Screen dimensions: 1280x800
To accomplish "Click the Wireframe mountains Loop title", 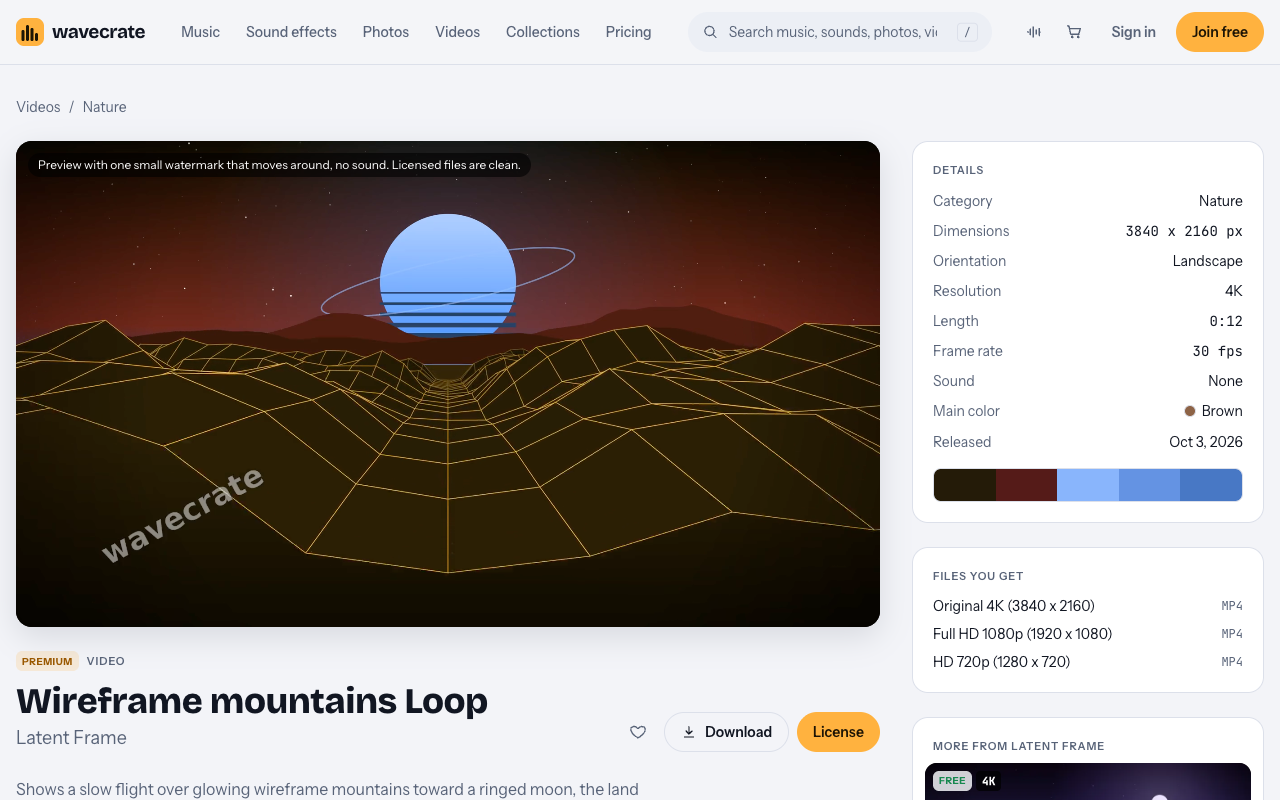I will [252, 701].
